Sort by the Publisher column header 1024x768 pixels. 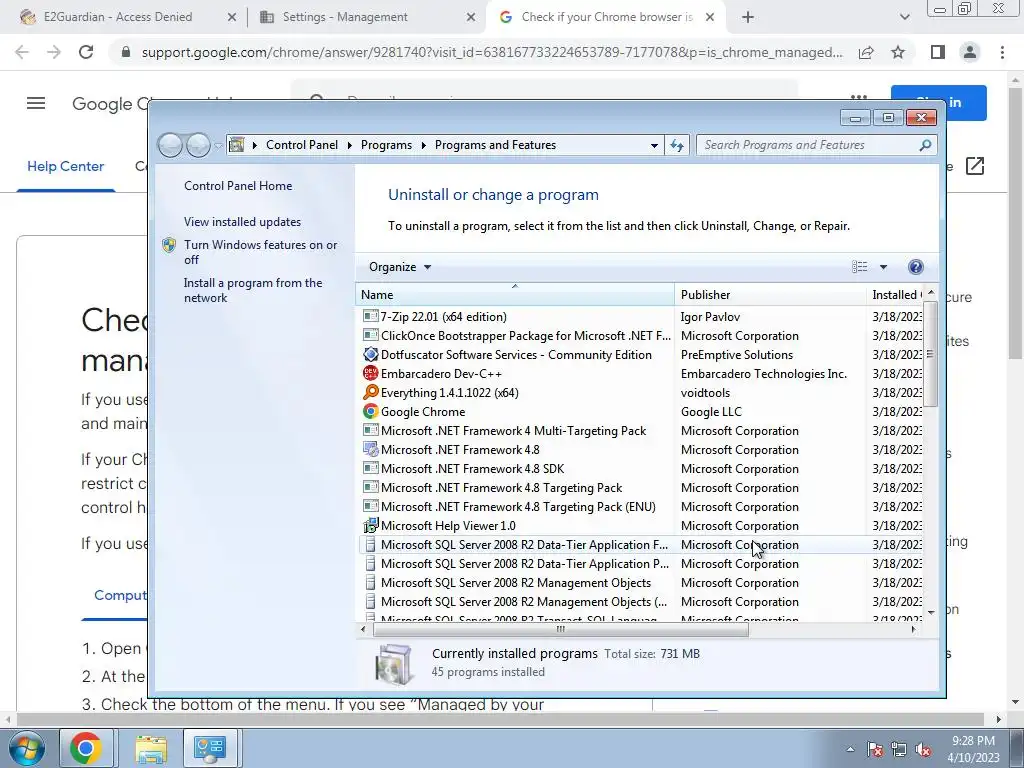(x=771, y=295)
